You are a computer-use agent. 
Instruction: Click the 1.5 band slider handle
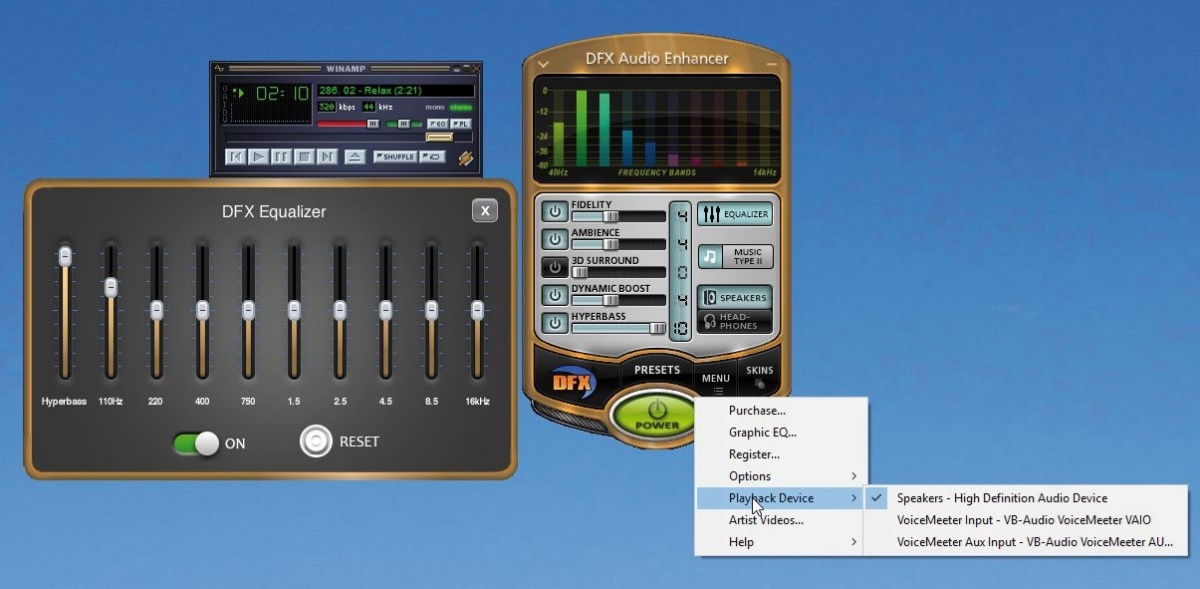click(x=294, y=310)
